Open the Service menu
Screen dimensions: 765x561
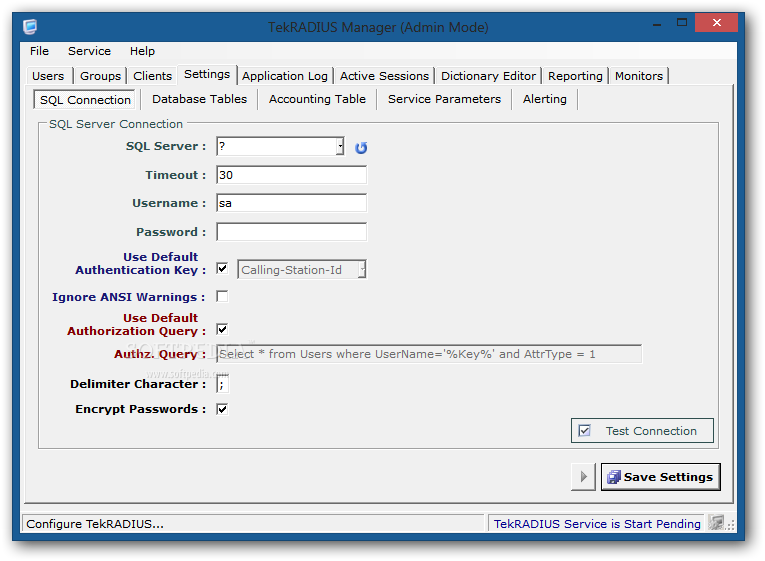click(x=89, y=51)
